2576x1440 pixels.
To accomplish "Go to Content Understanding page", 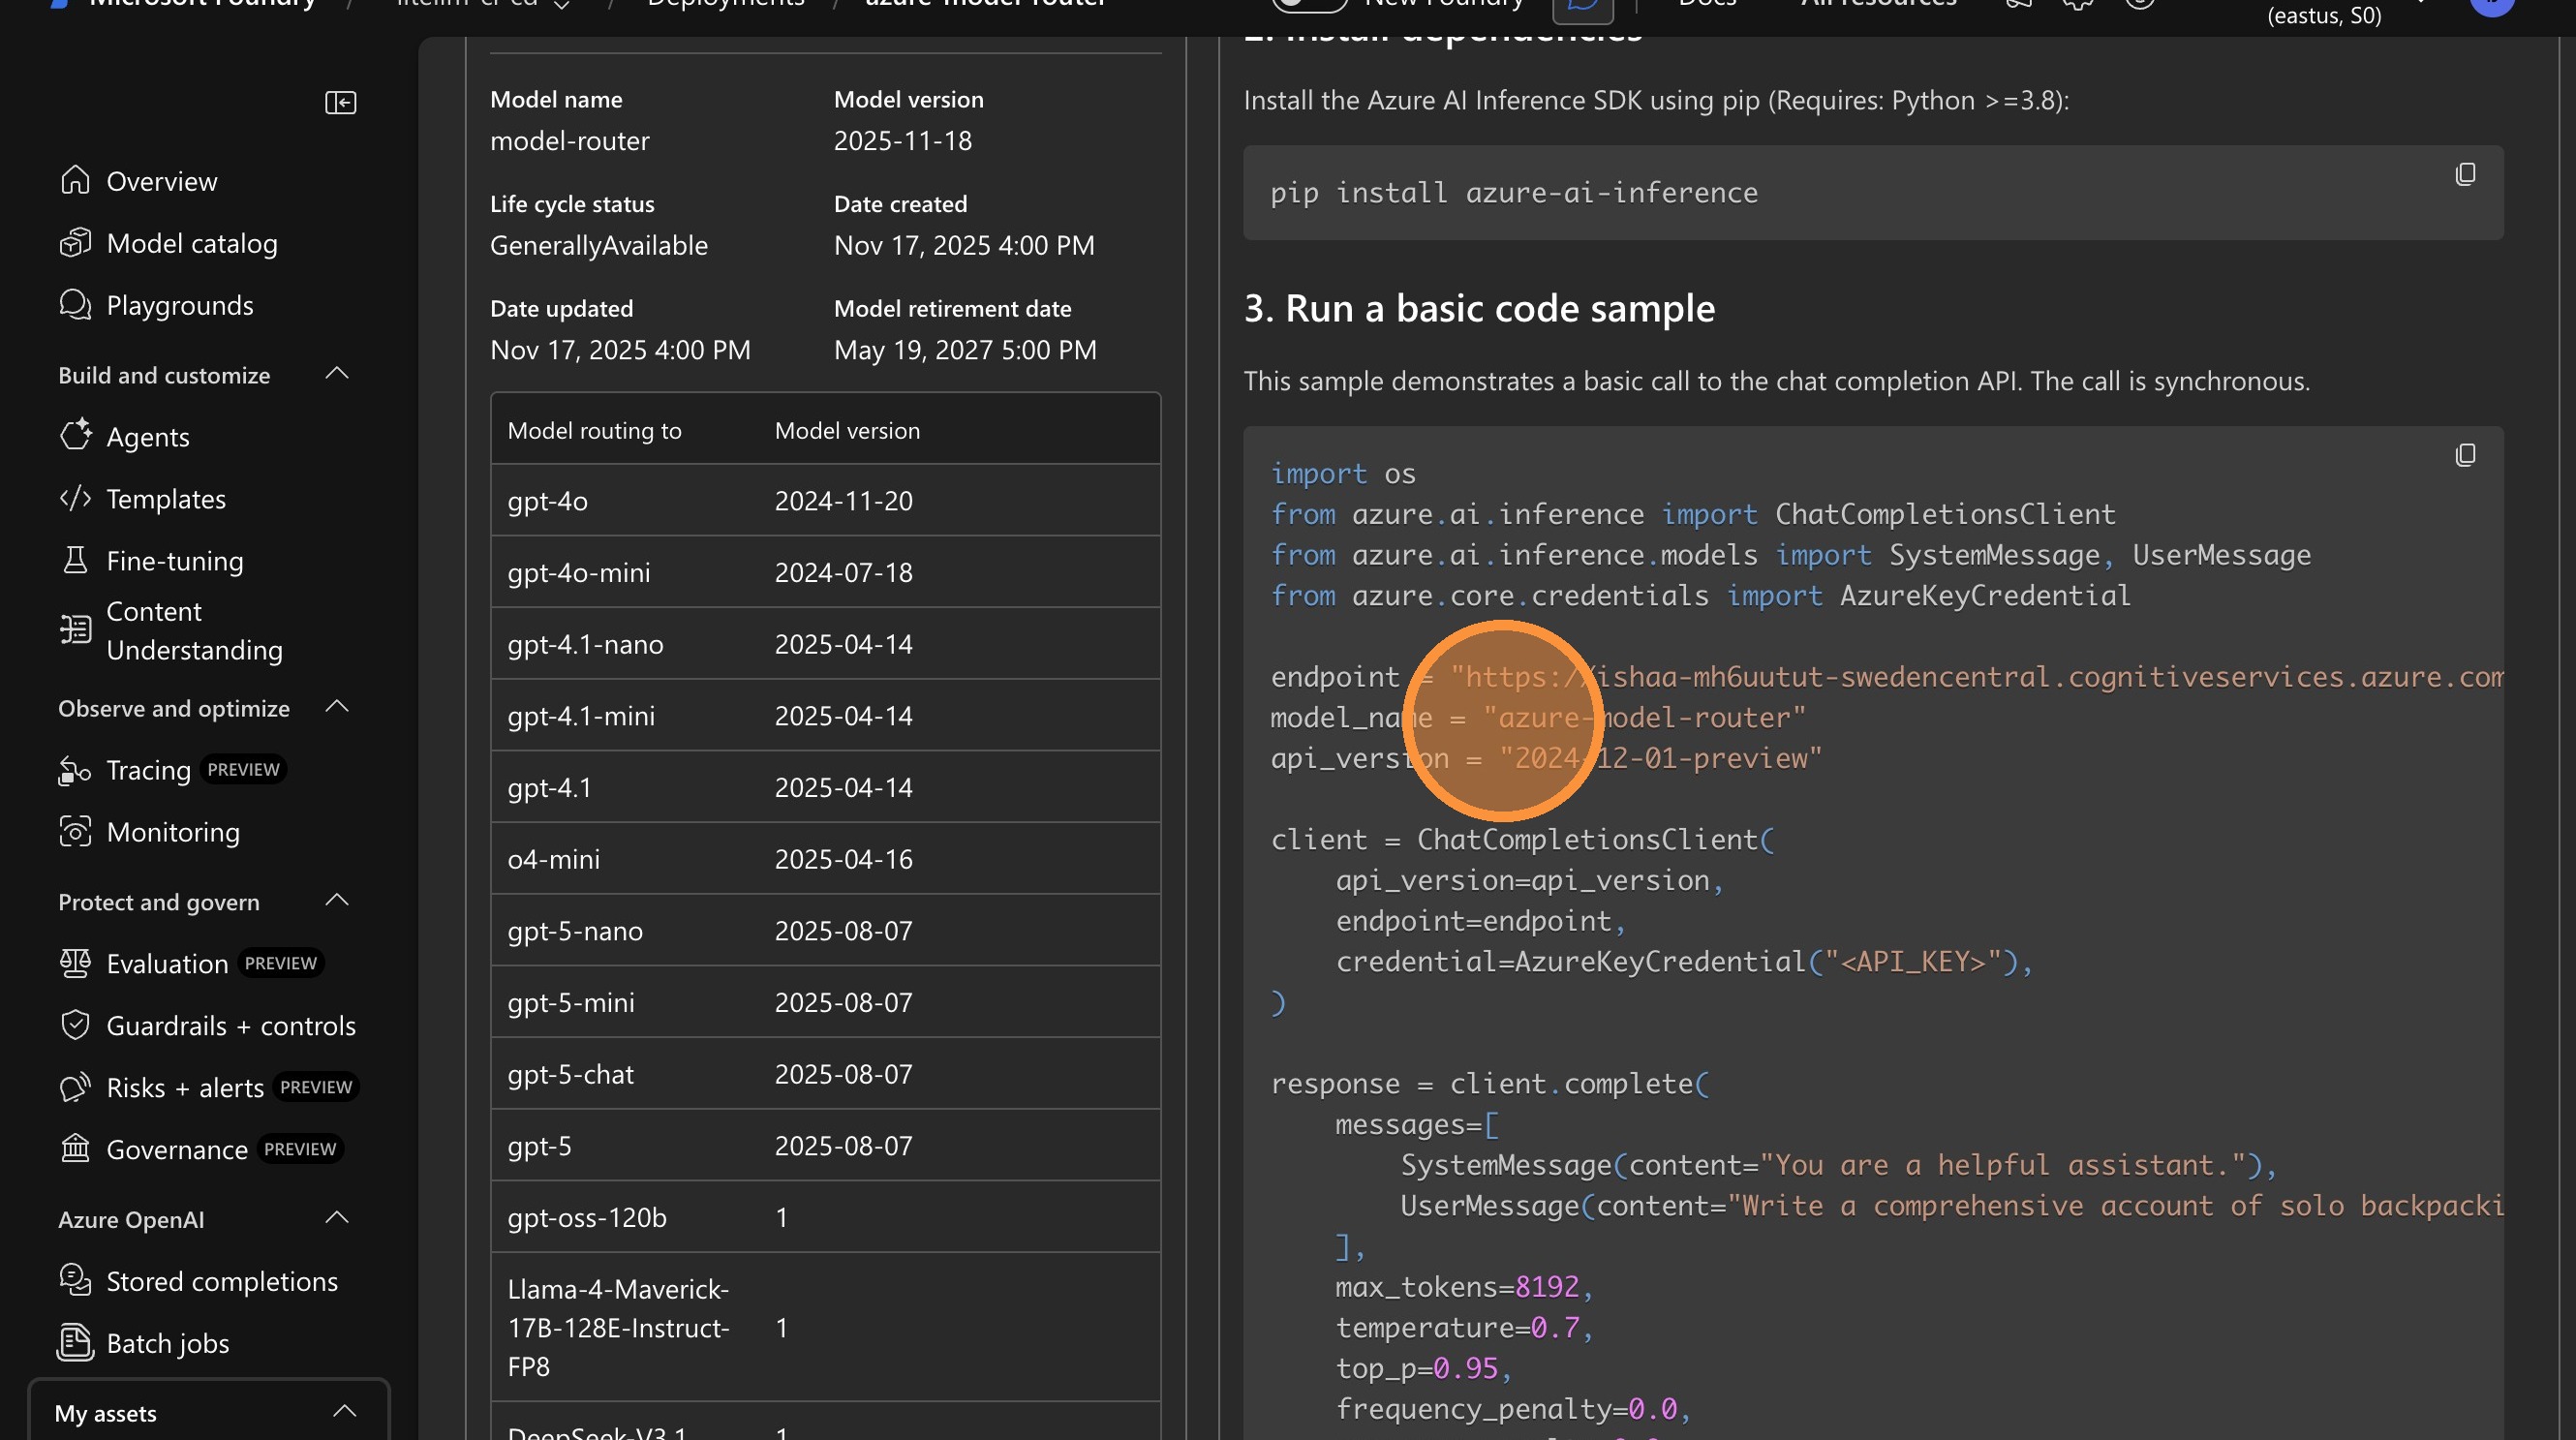I will coord(194,630).
